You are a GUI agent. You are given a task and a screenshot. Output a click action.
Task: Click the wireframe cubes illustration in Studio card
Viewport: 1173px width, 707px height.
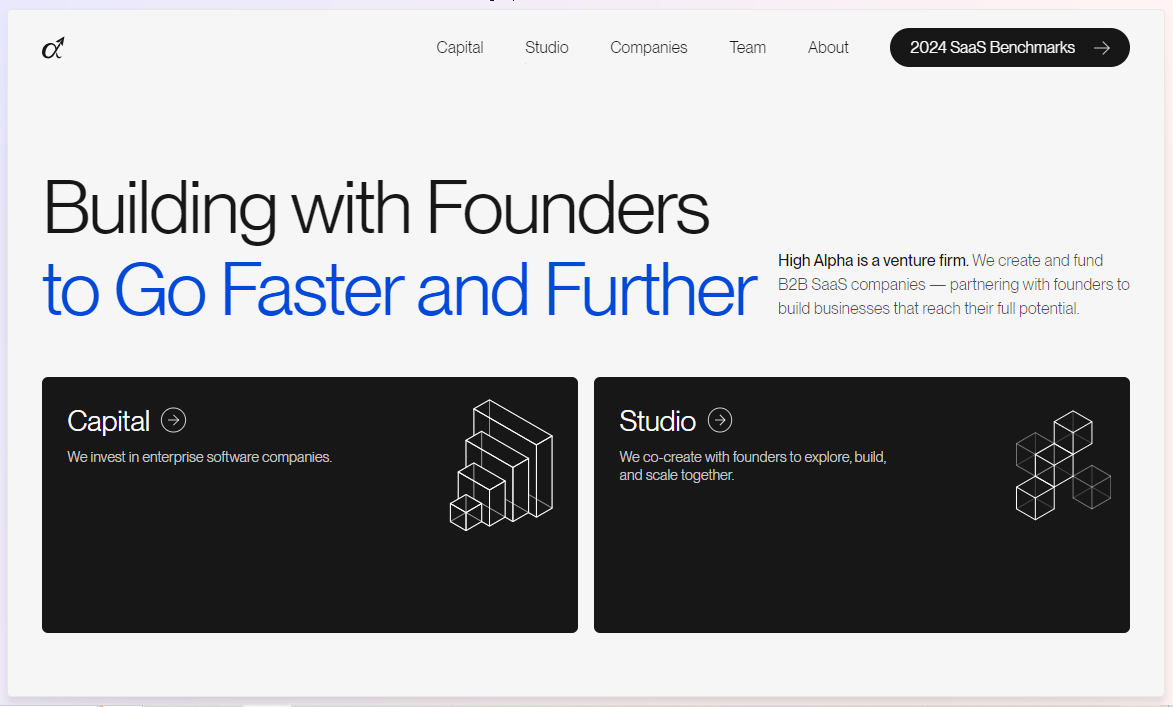[x=1063, y=465]
